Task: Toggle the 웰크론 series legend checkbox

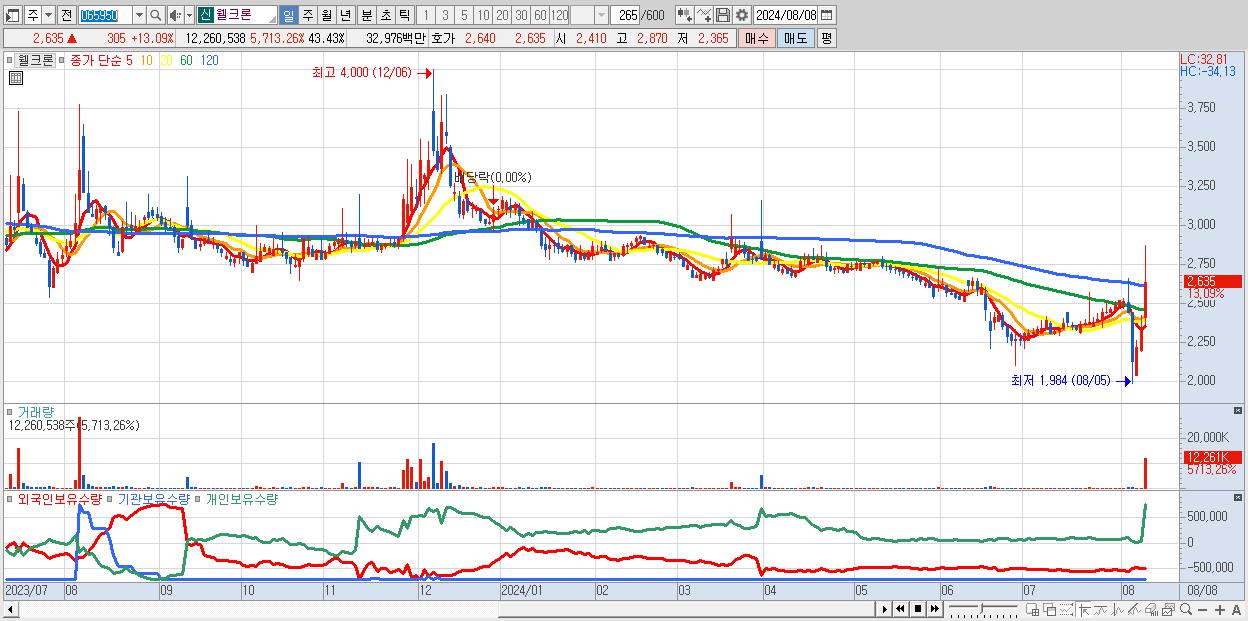Action: click(x=10, y=60)
